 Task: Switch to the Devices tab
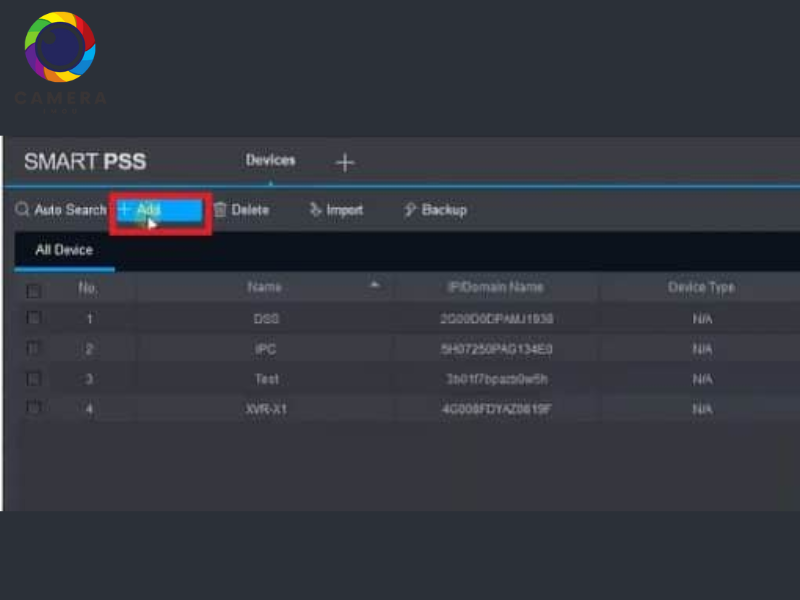(x=270, y=161)
